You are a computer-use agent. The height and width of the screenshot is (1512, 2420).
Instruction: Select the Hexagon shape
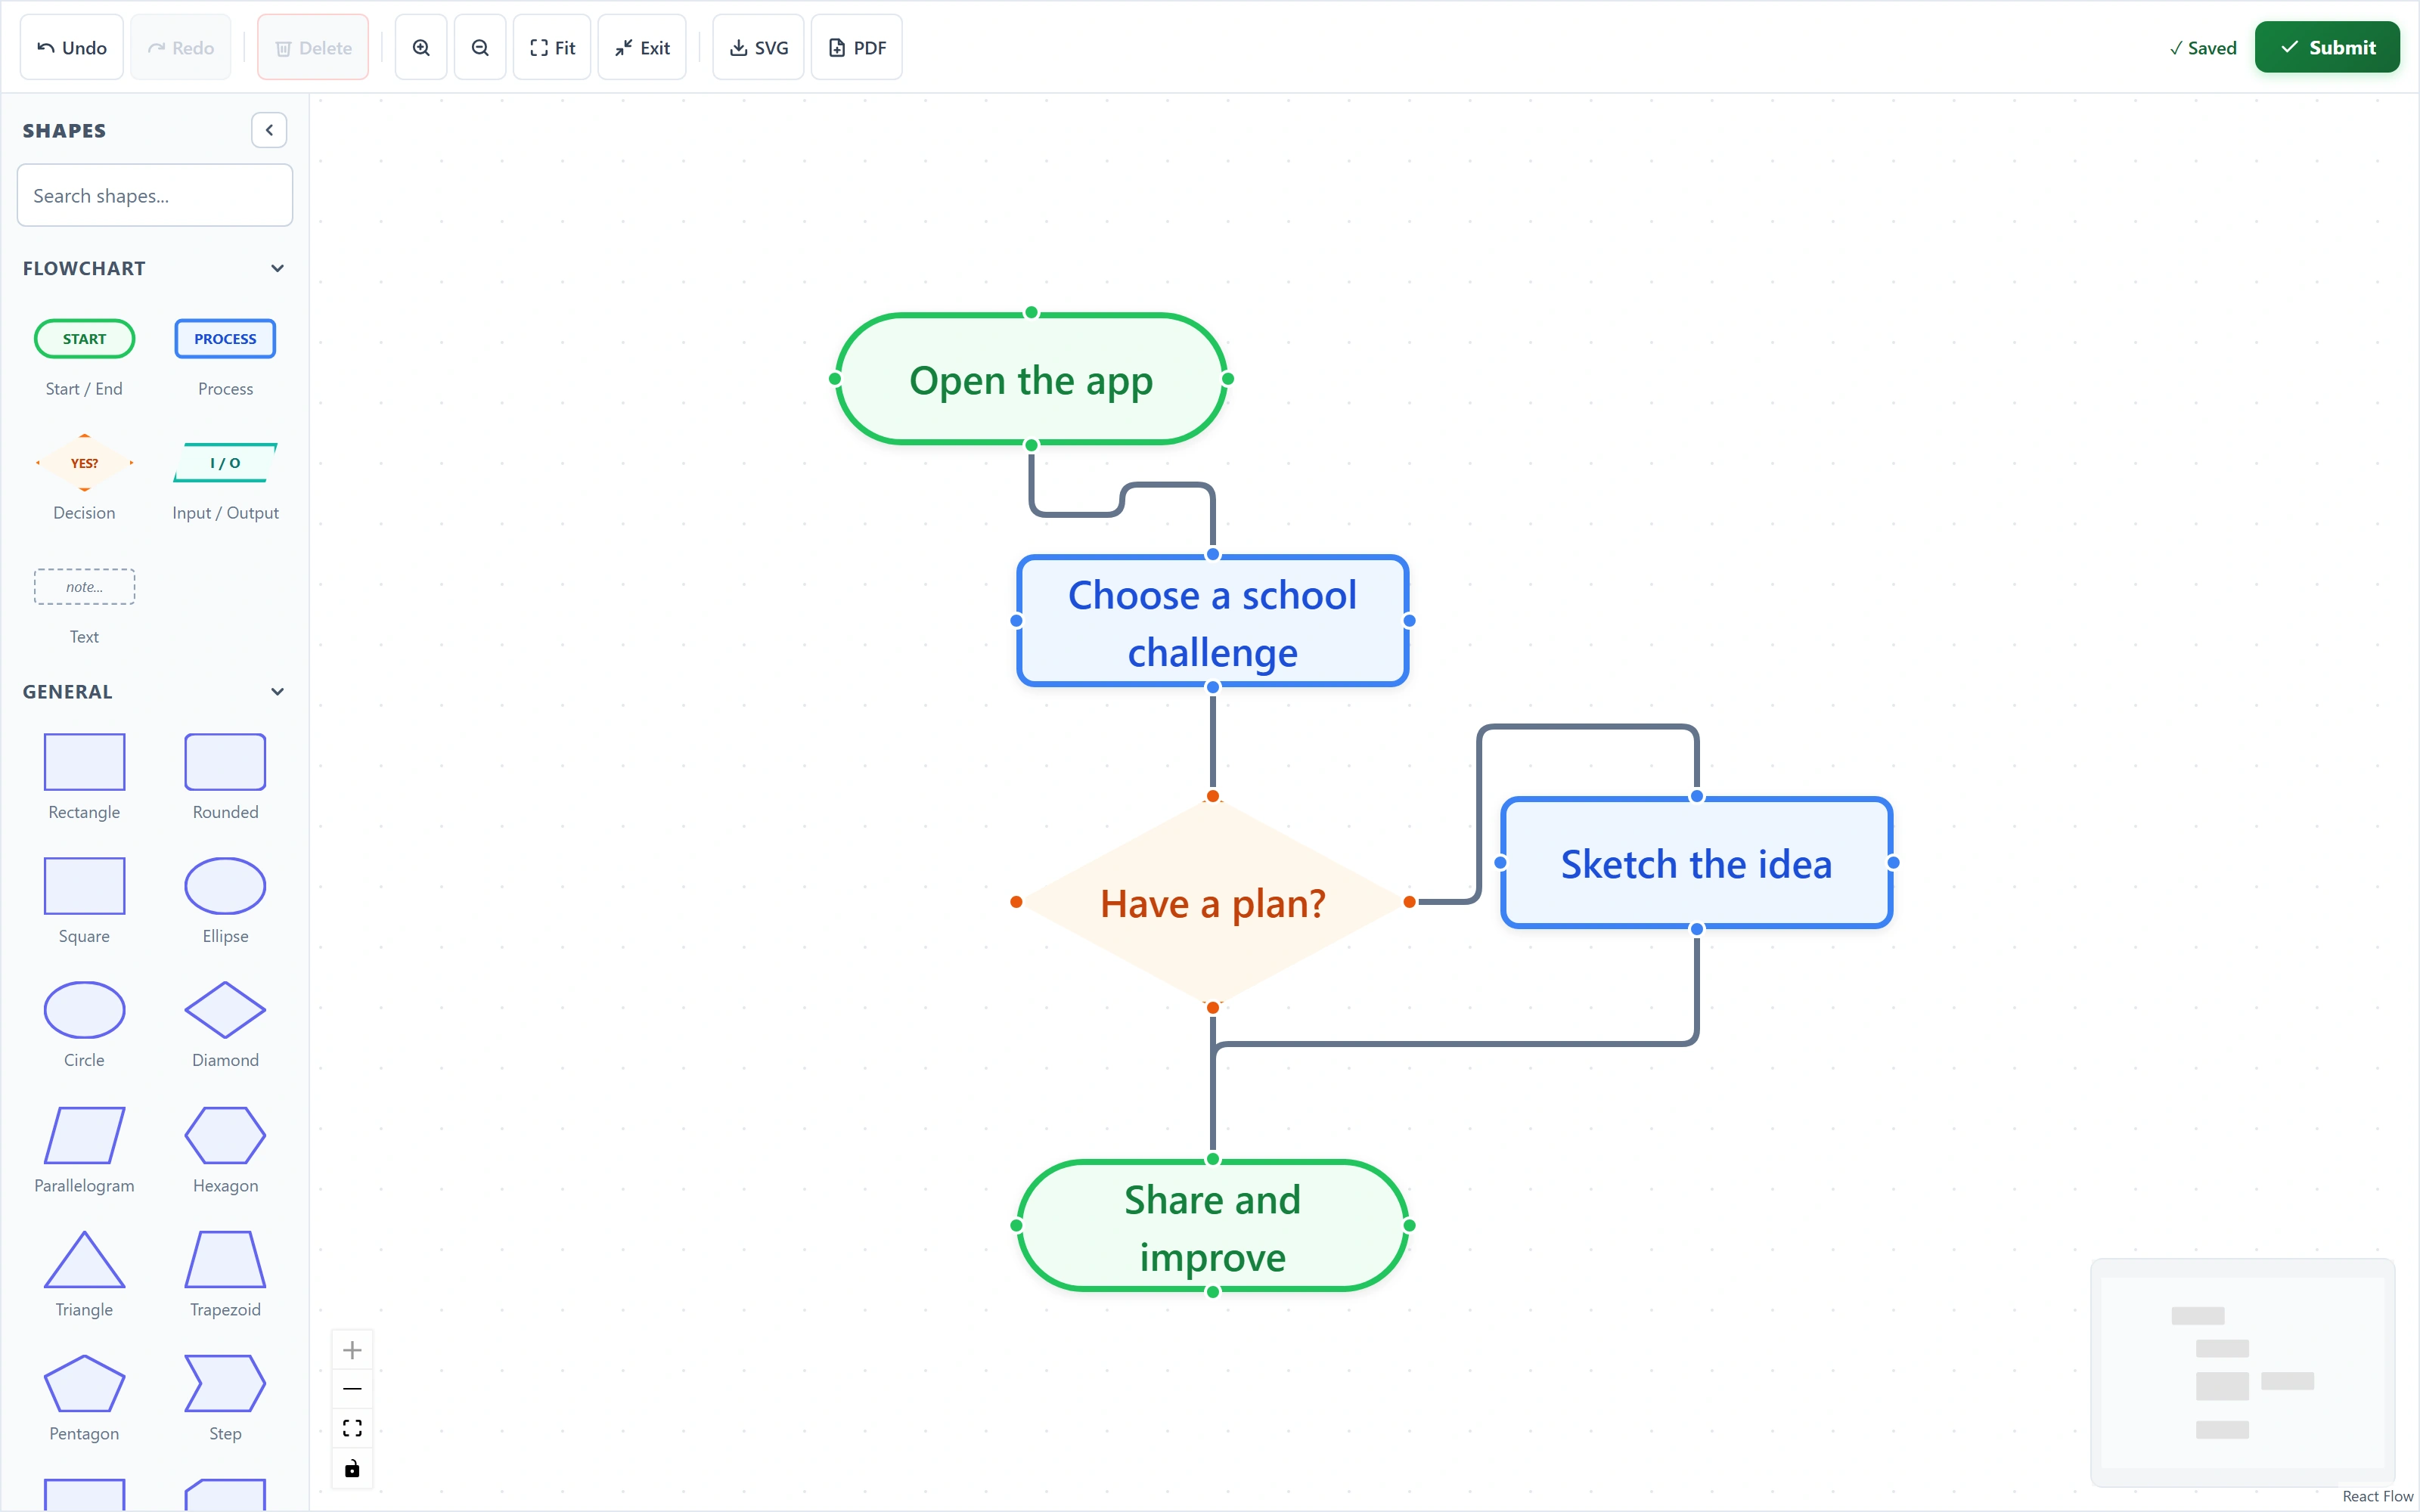(x=225, y=1150)
